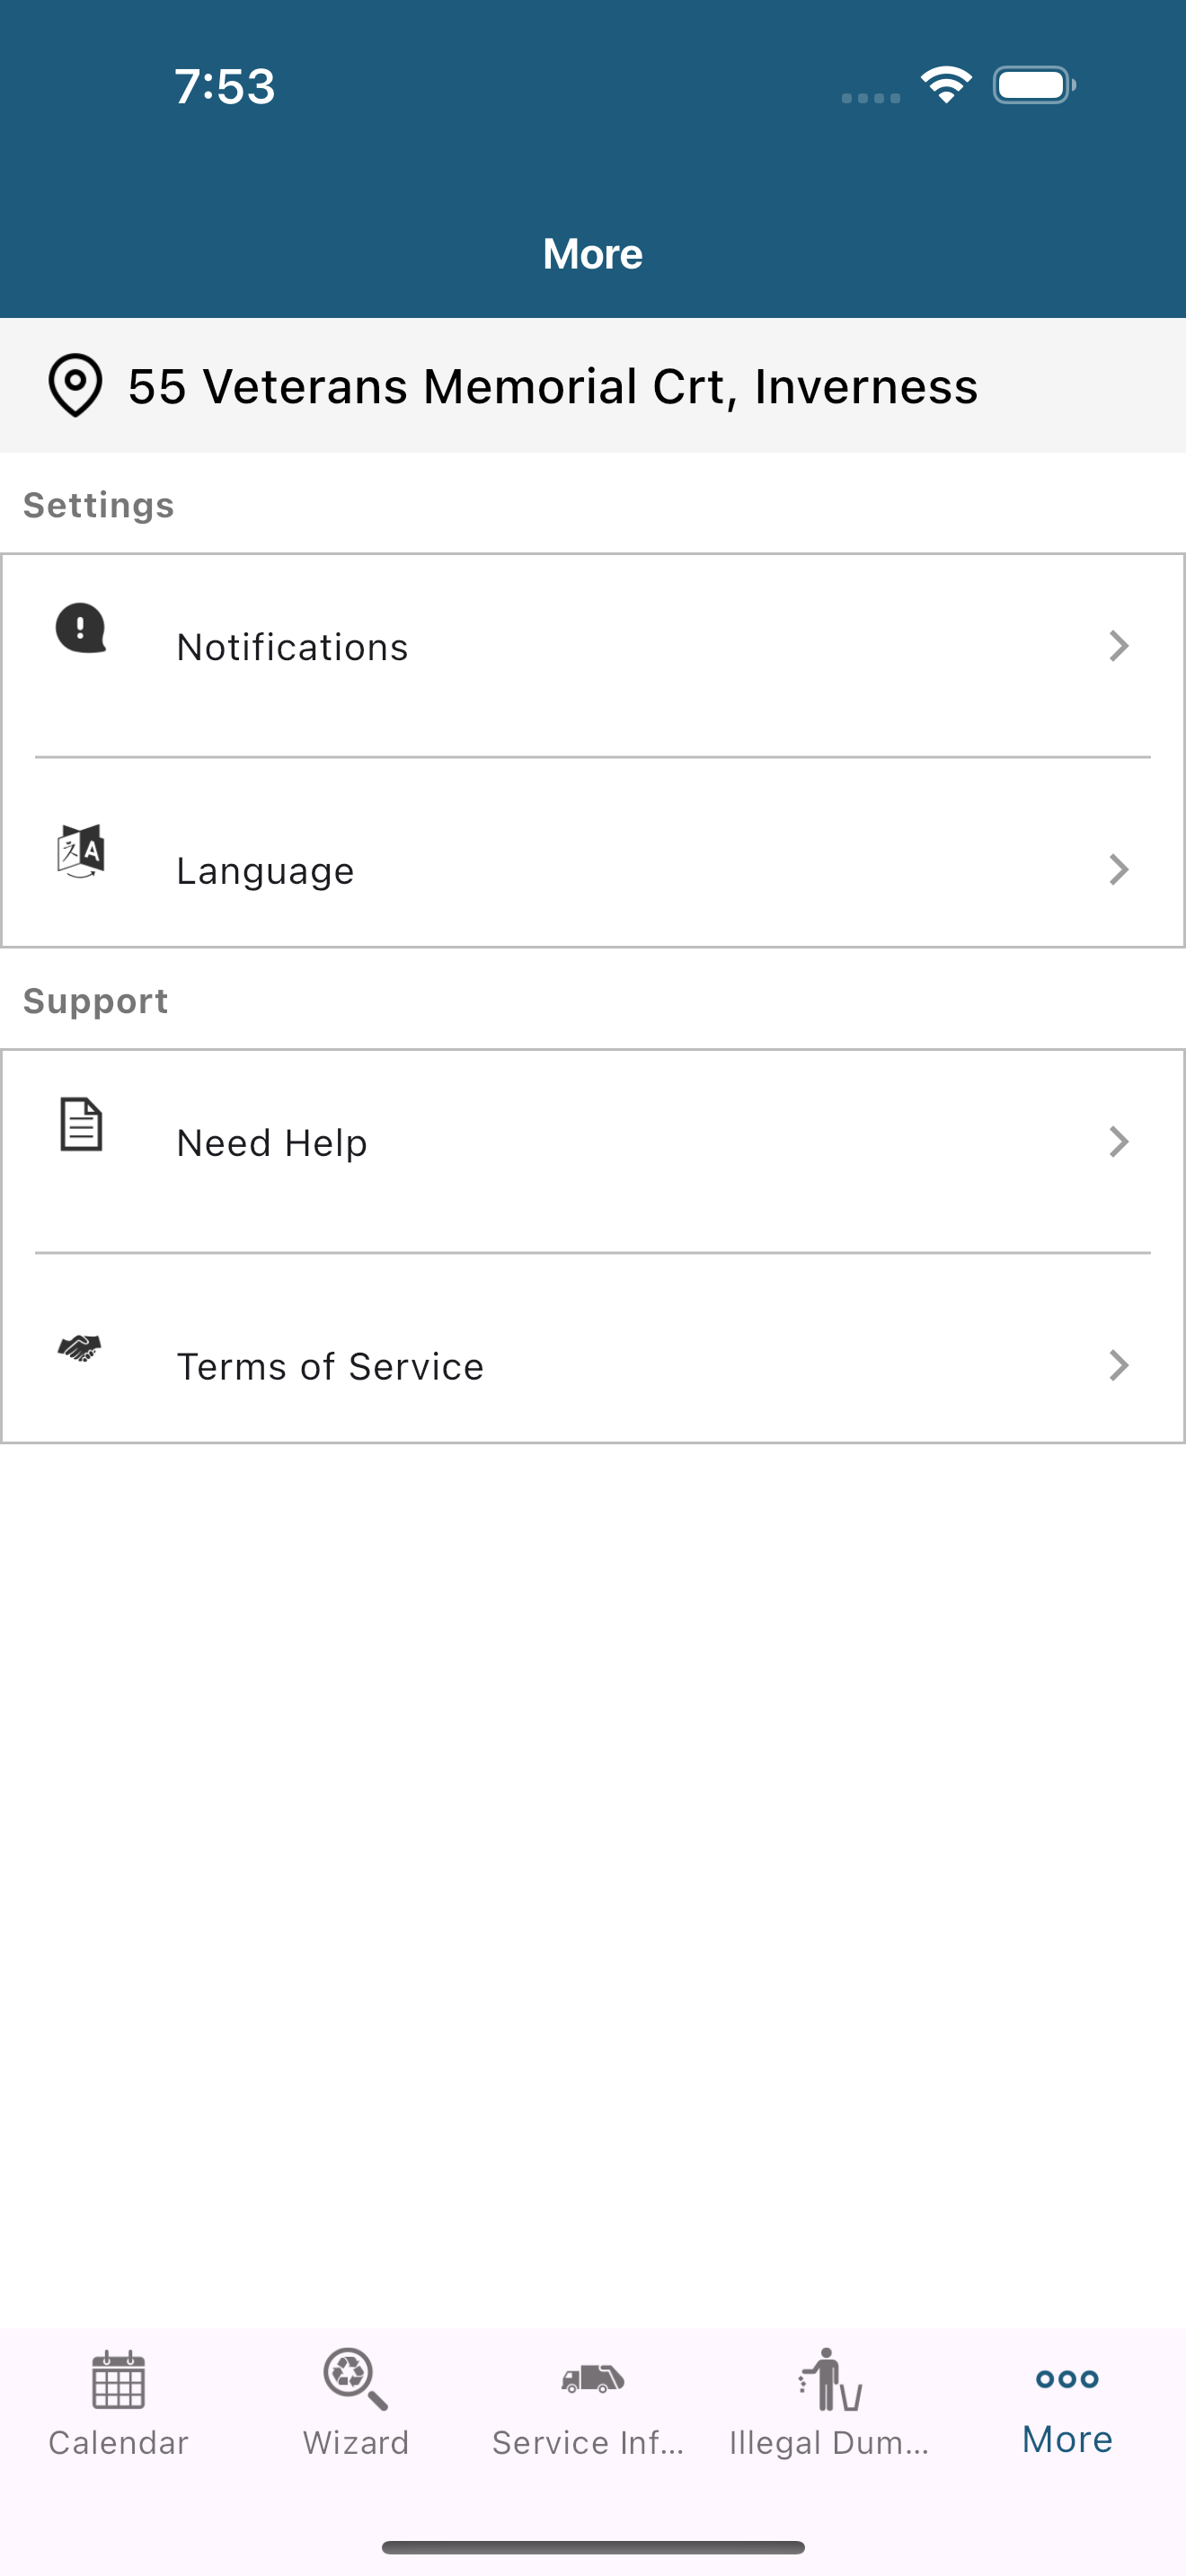Switch to the Wizard tab label

356,2443
